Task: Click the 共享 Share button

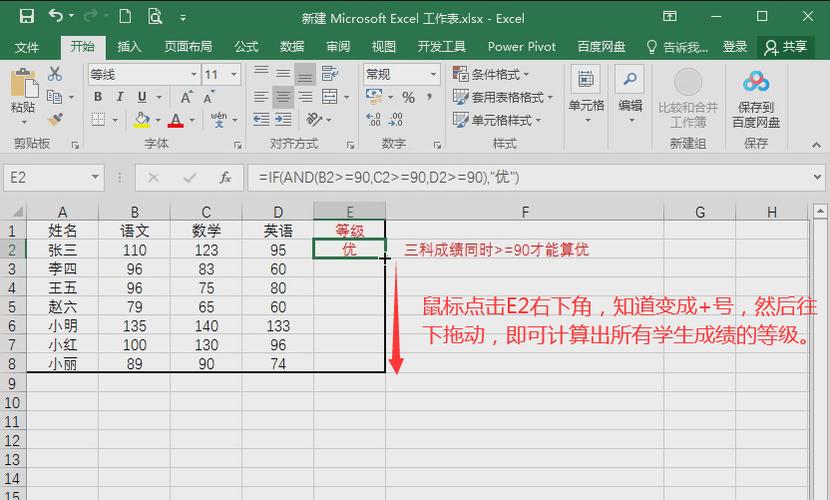Action: [786, 47]
